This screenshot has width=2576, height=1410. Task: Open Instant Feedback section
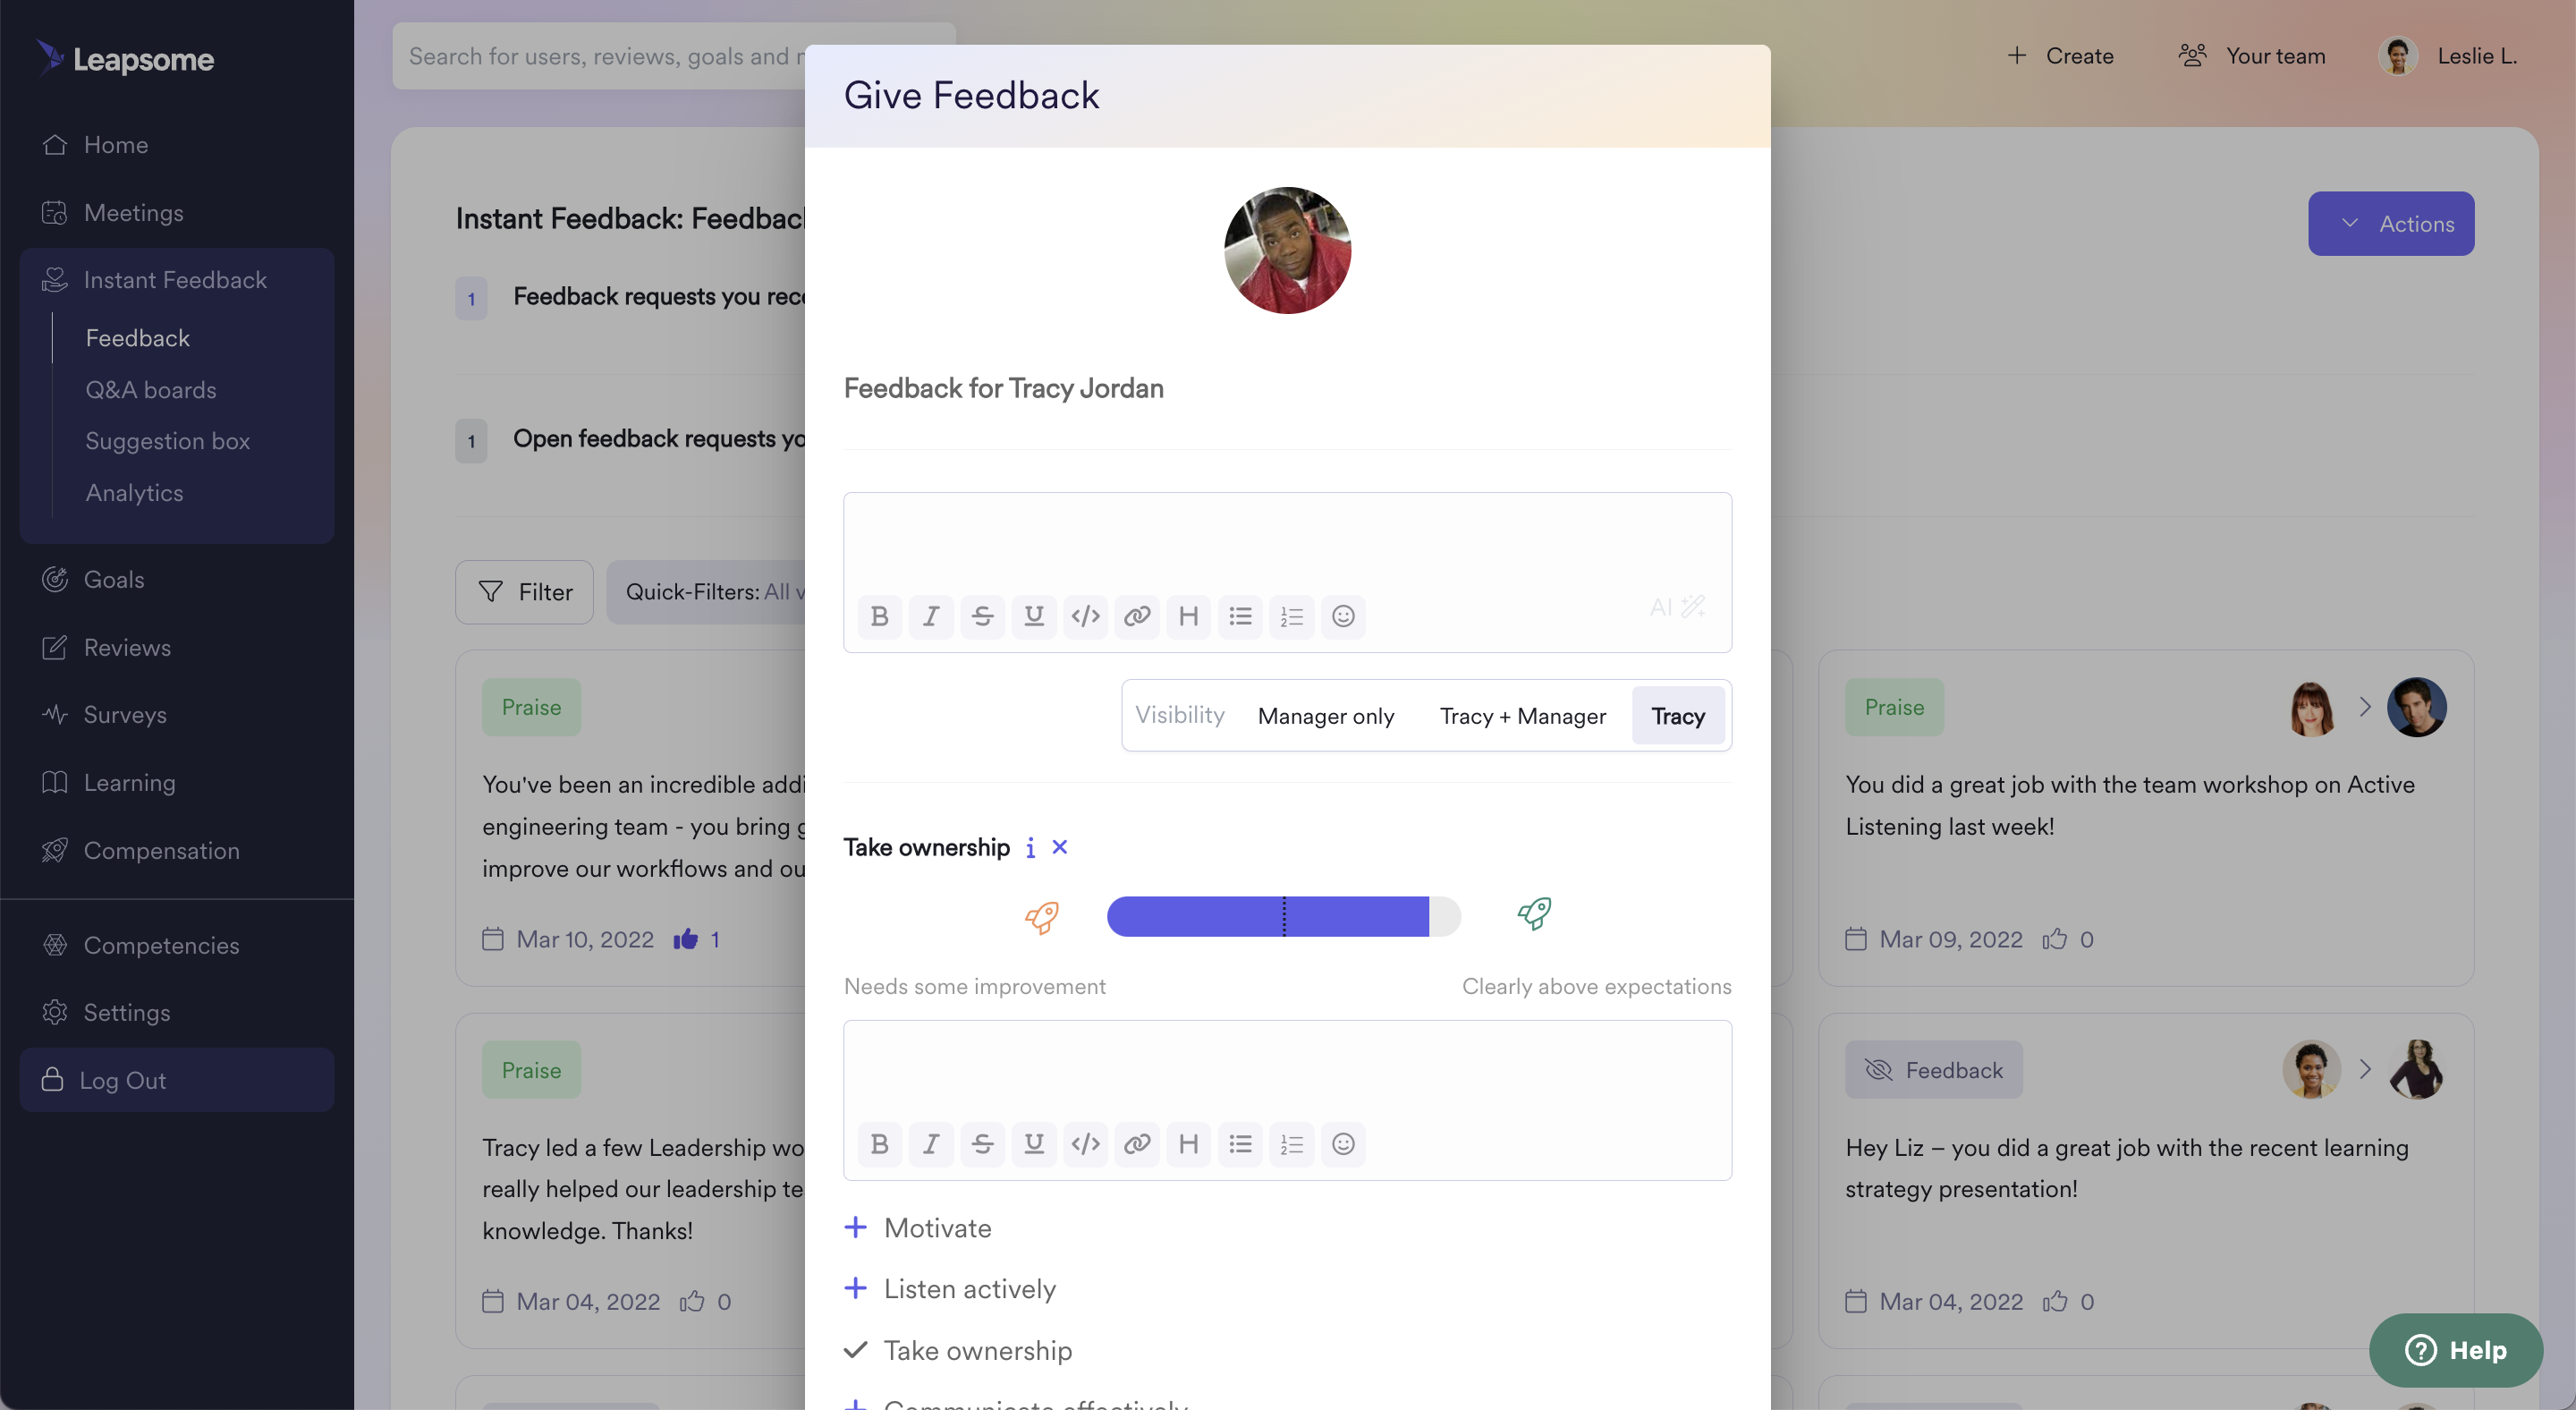[175, 281]
